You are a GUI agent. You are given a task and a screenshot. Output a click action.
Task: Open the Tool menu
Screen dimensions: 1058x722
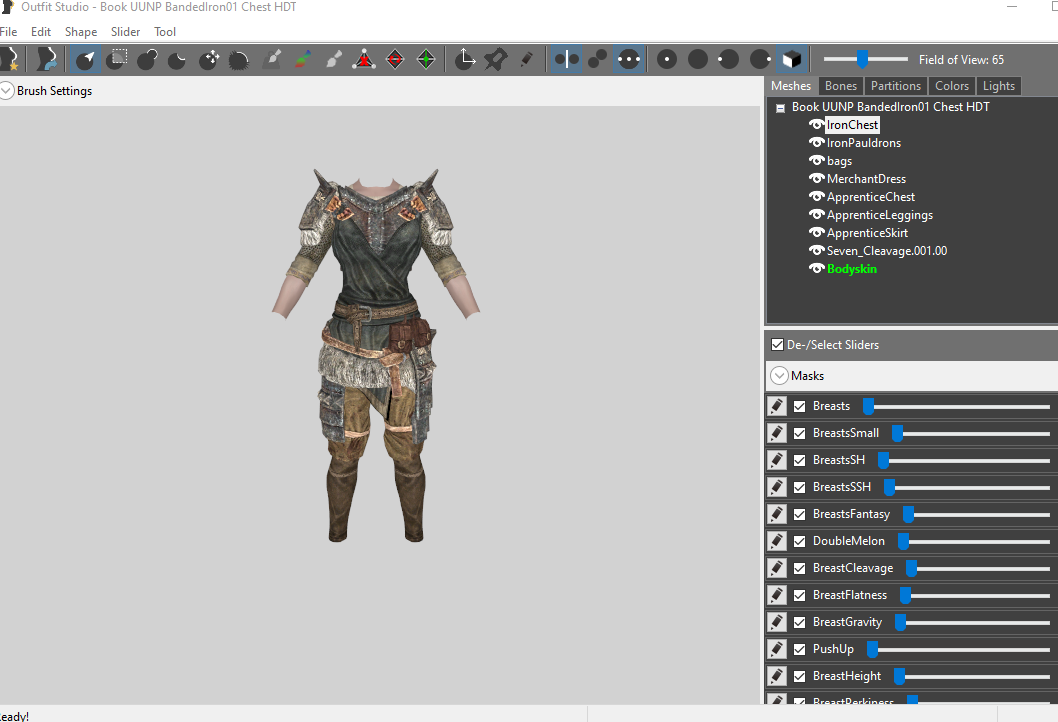(165, 32)
